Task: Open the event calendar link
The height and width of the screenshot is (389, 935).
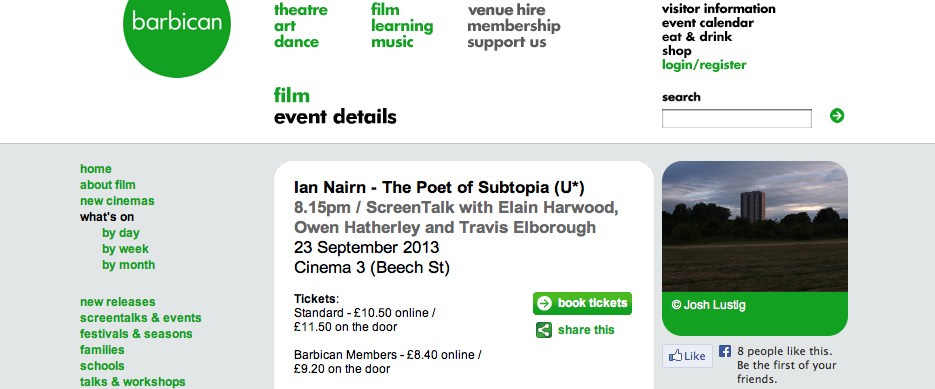Action: point(707,23)
